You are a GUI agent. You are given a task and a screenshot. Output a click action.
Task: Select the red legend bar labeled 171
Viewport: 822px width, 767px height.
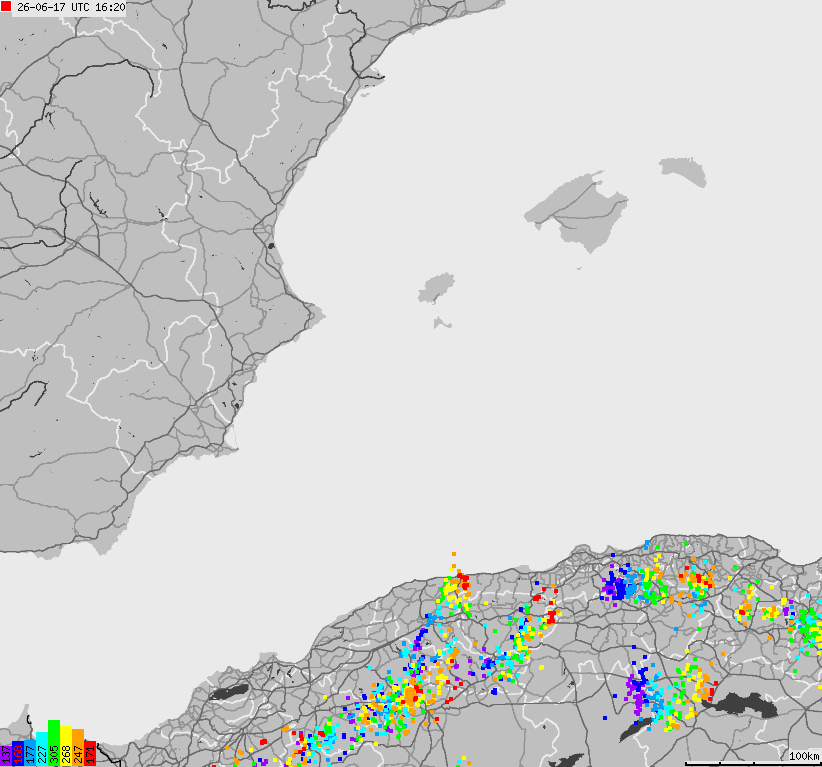(x=90, y=753)
